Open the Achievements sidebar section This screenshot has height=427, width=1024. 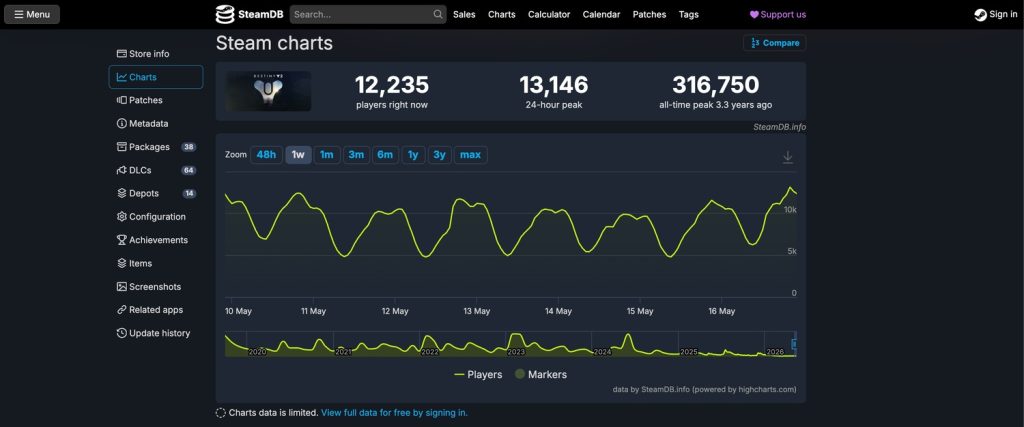[155, 240]
